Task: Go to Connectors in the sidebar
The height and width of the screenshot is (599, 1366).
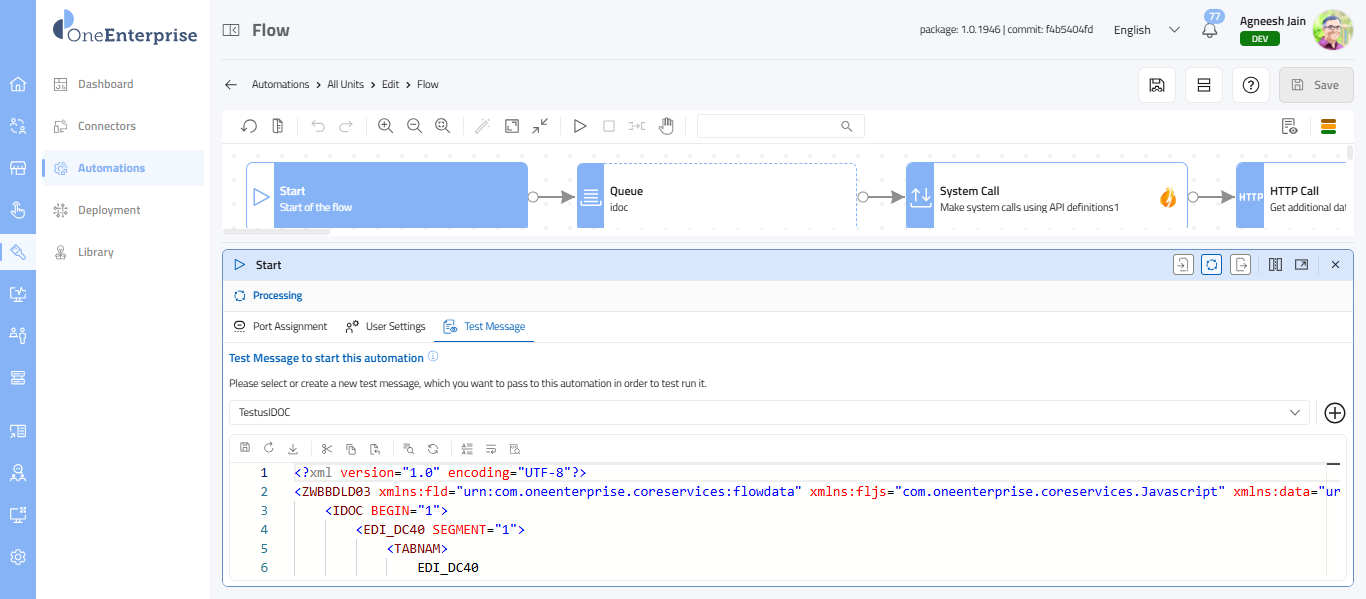Action: 107,126
